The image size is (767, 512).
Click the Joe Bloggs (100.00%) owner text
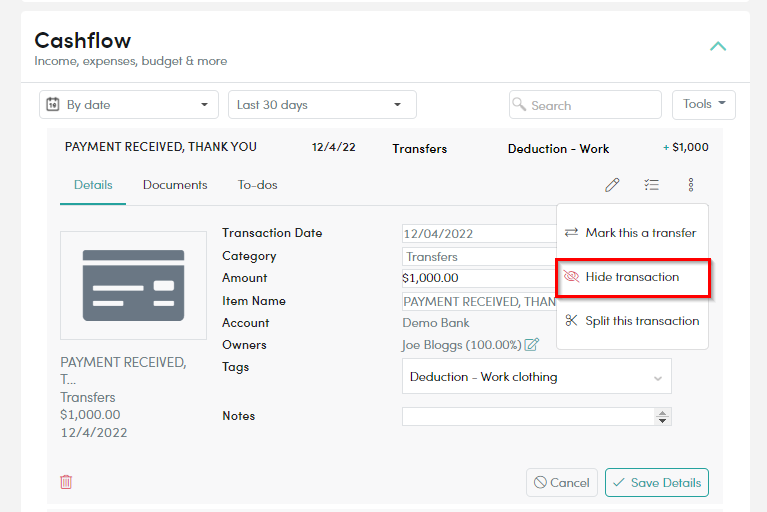pyautogui.click(x=462, y=345)
